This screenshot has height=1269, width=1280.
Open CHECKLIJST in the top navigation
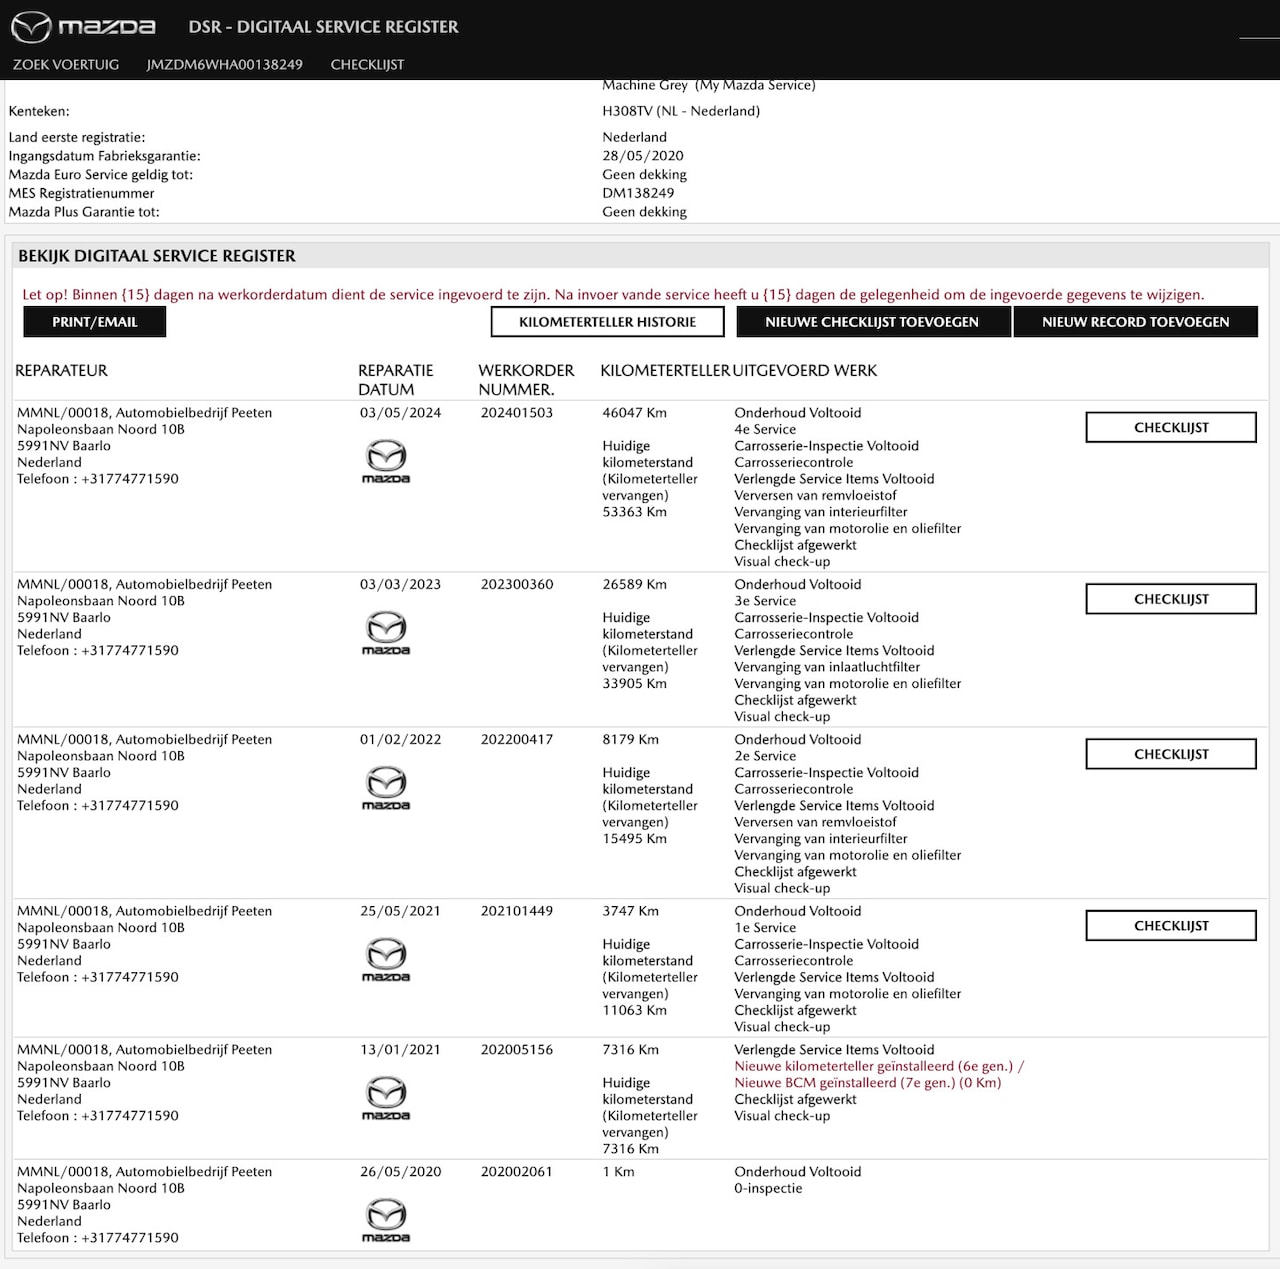click(367, 65)
